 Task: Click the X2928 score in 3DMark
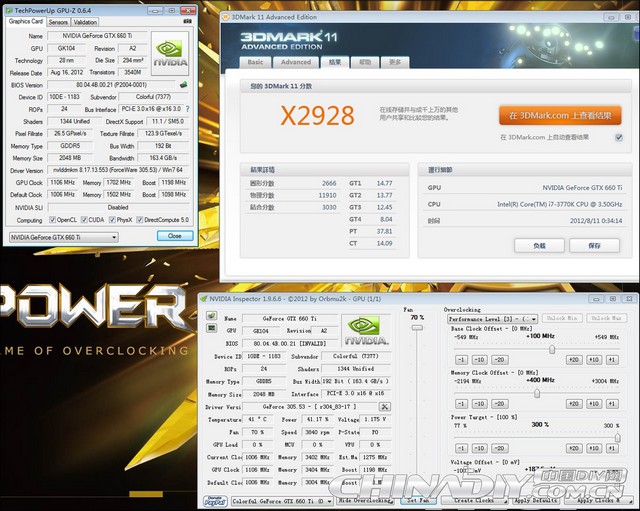click(x=318, y=116)
